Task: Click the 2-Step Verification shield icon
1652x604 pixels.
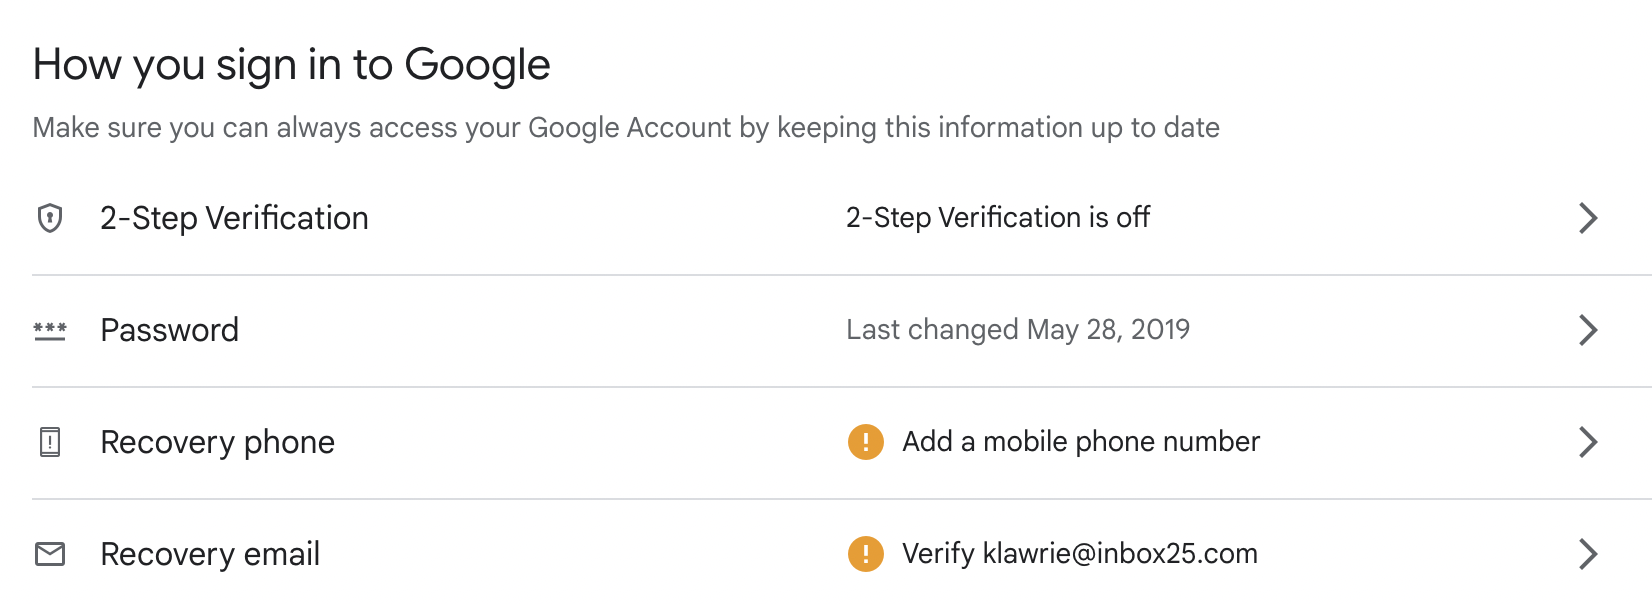Action: point(50,218)
